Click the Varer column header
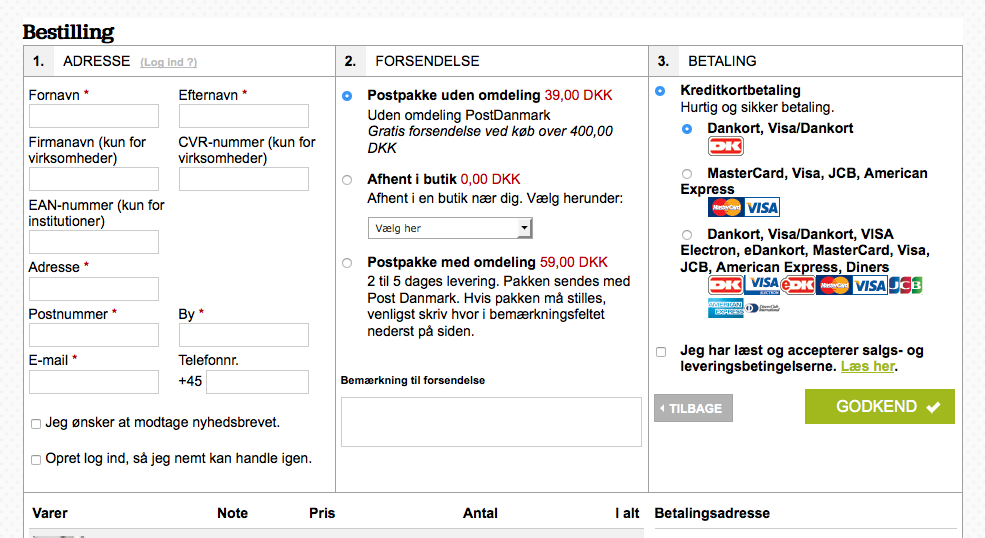 pos(50,513)
